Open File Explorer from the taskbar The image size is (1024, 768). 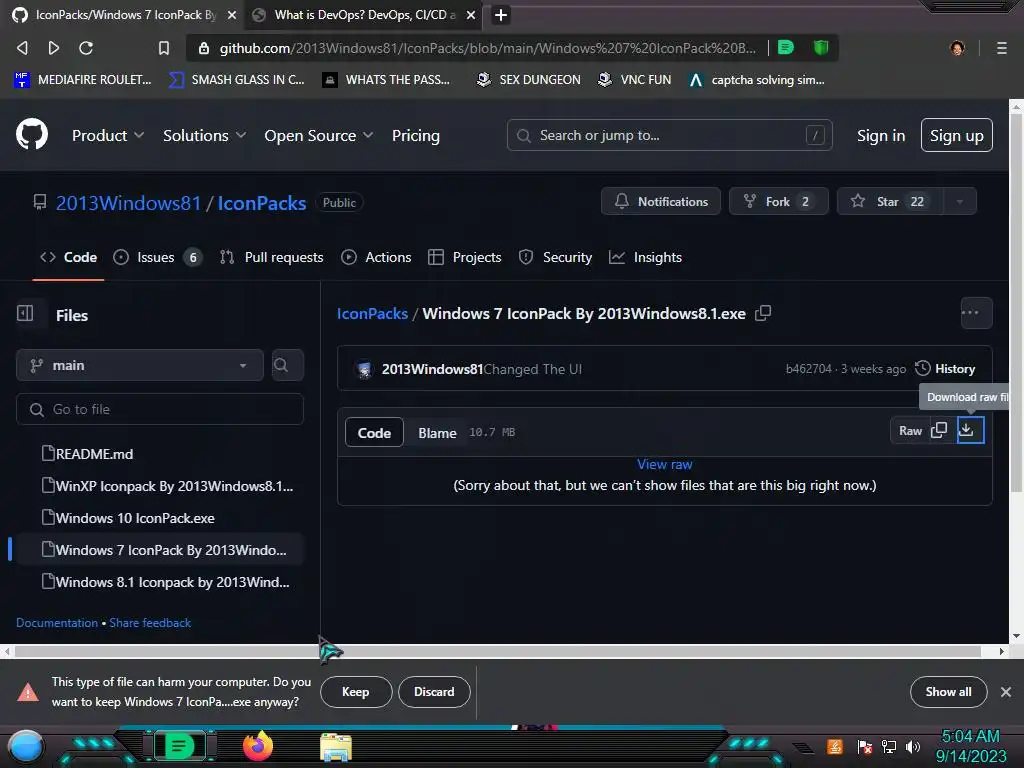tap(336, 746)
